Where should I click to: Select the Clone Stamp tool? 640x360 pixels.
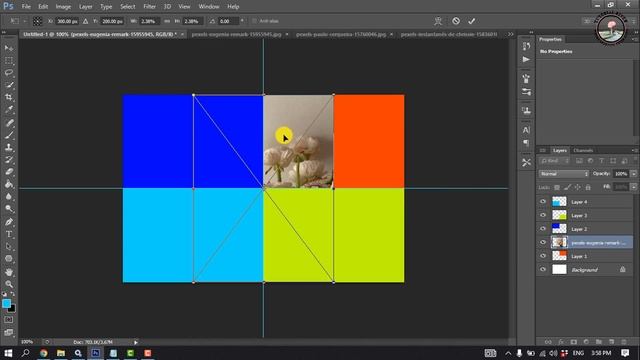pos(9,147)
